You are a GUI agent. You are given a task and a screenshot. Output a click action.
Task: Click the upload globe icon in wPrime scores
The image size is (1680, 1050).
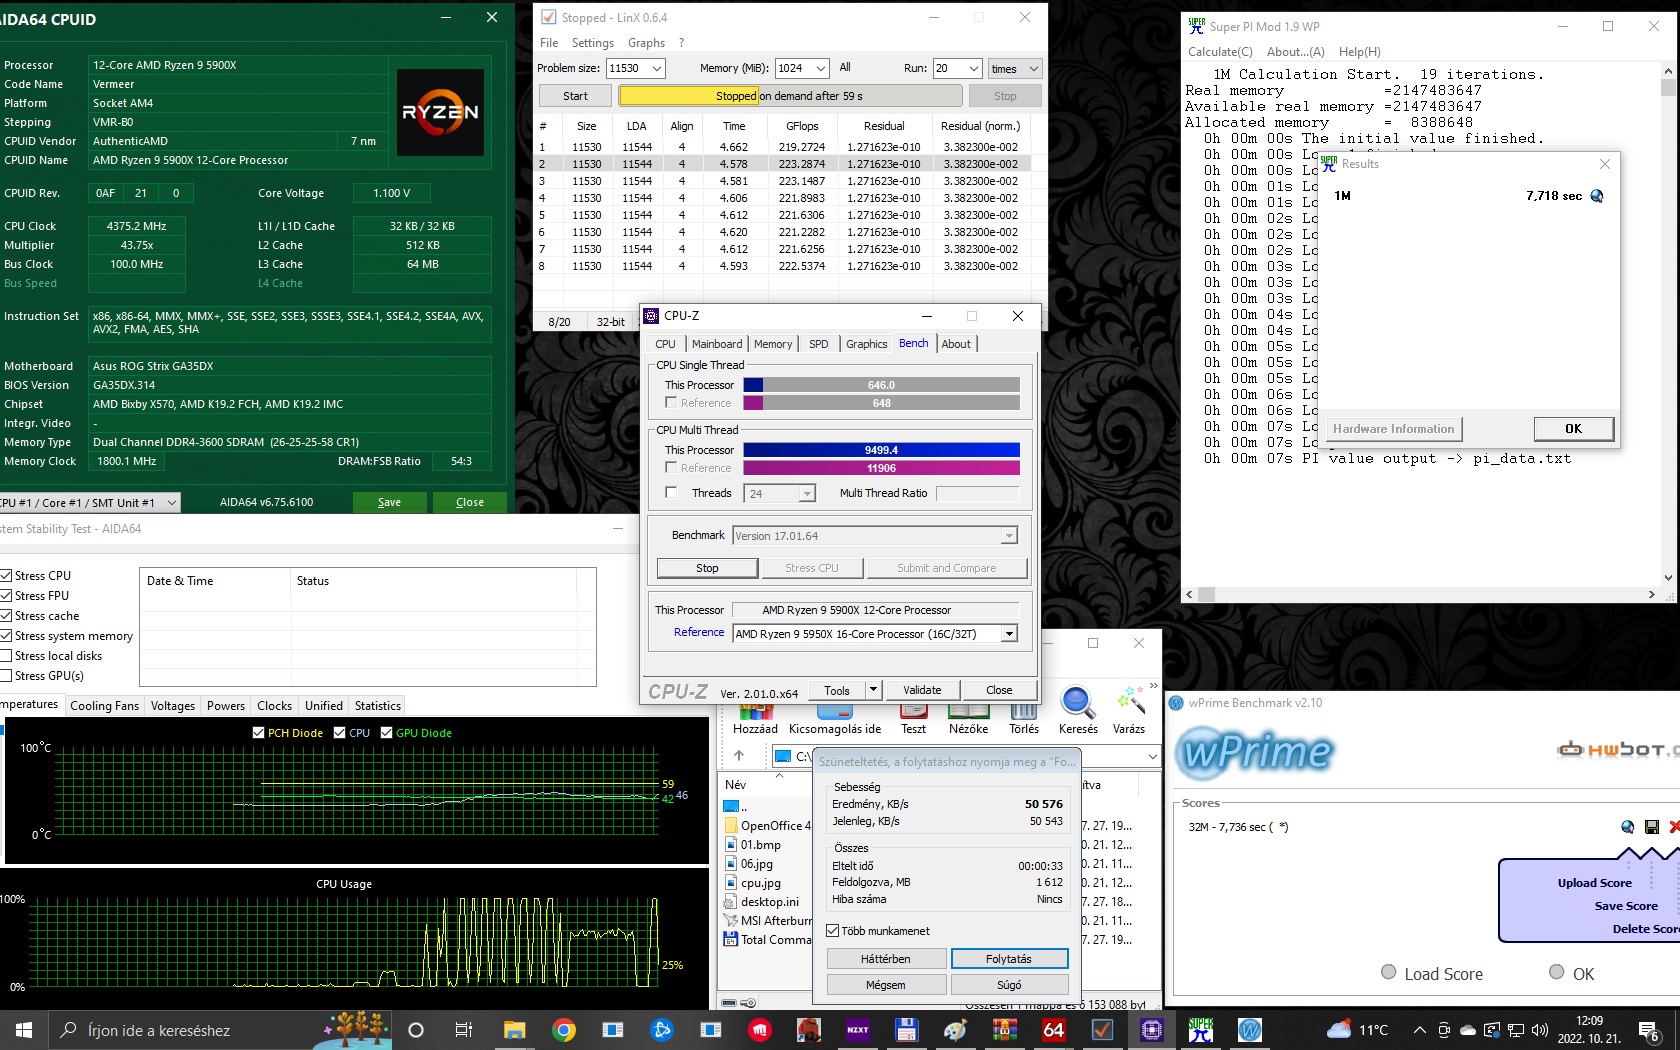(1628, 827)
